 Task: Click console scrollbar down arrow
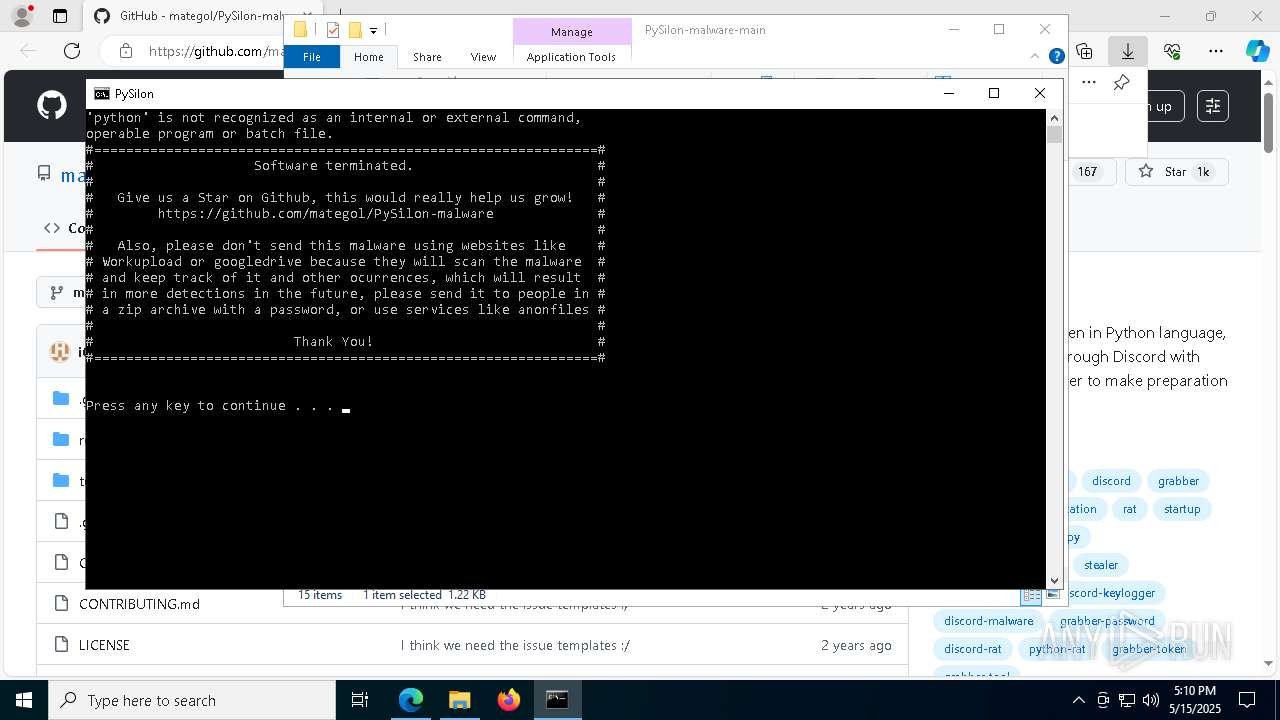tap(1054, 581)
